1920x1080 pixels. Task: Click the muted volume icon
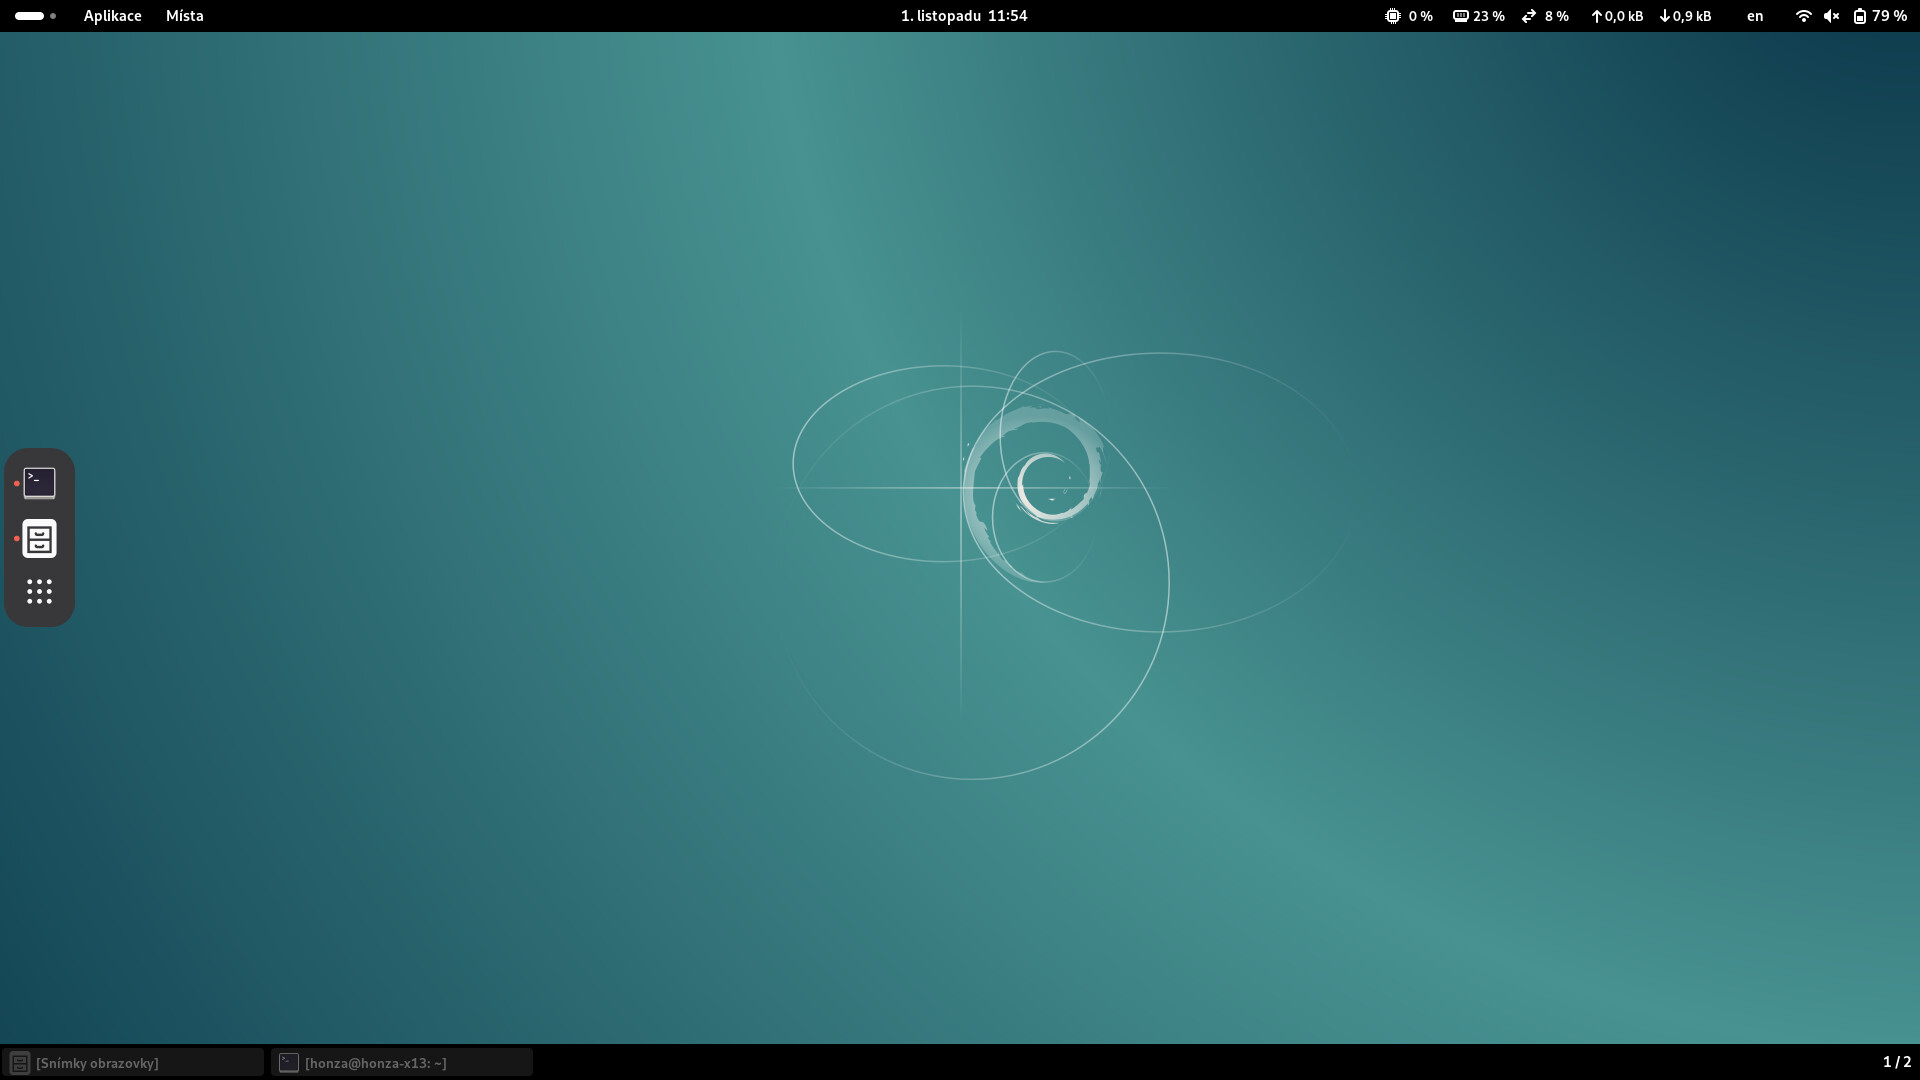tap(1831, 16)
